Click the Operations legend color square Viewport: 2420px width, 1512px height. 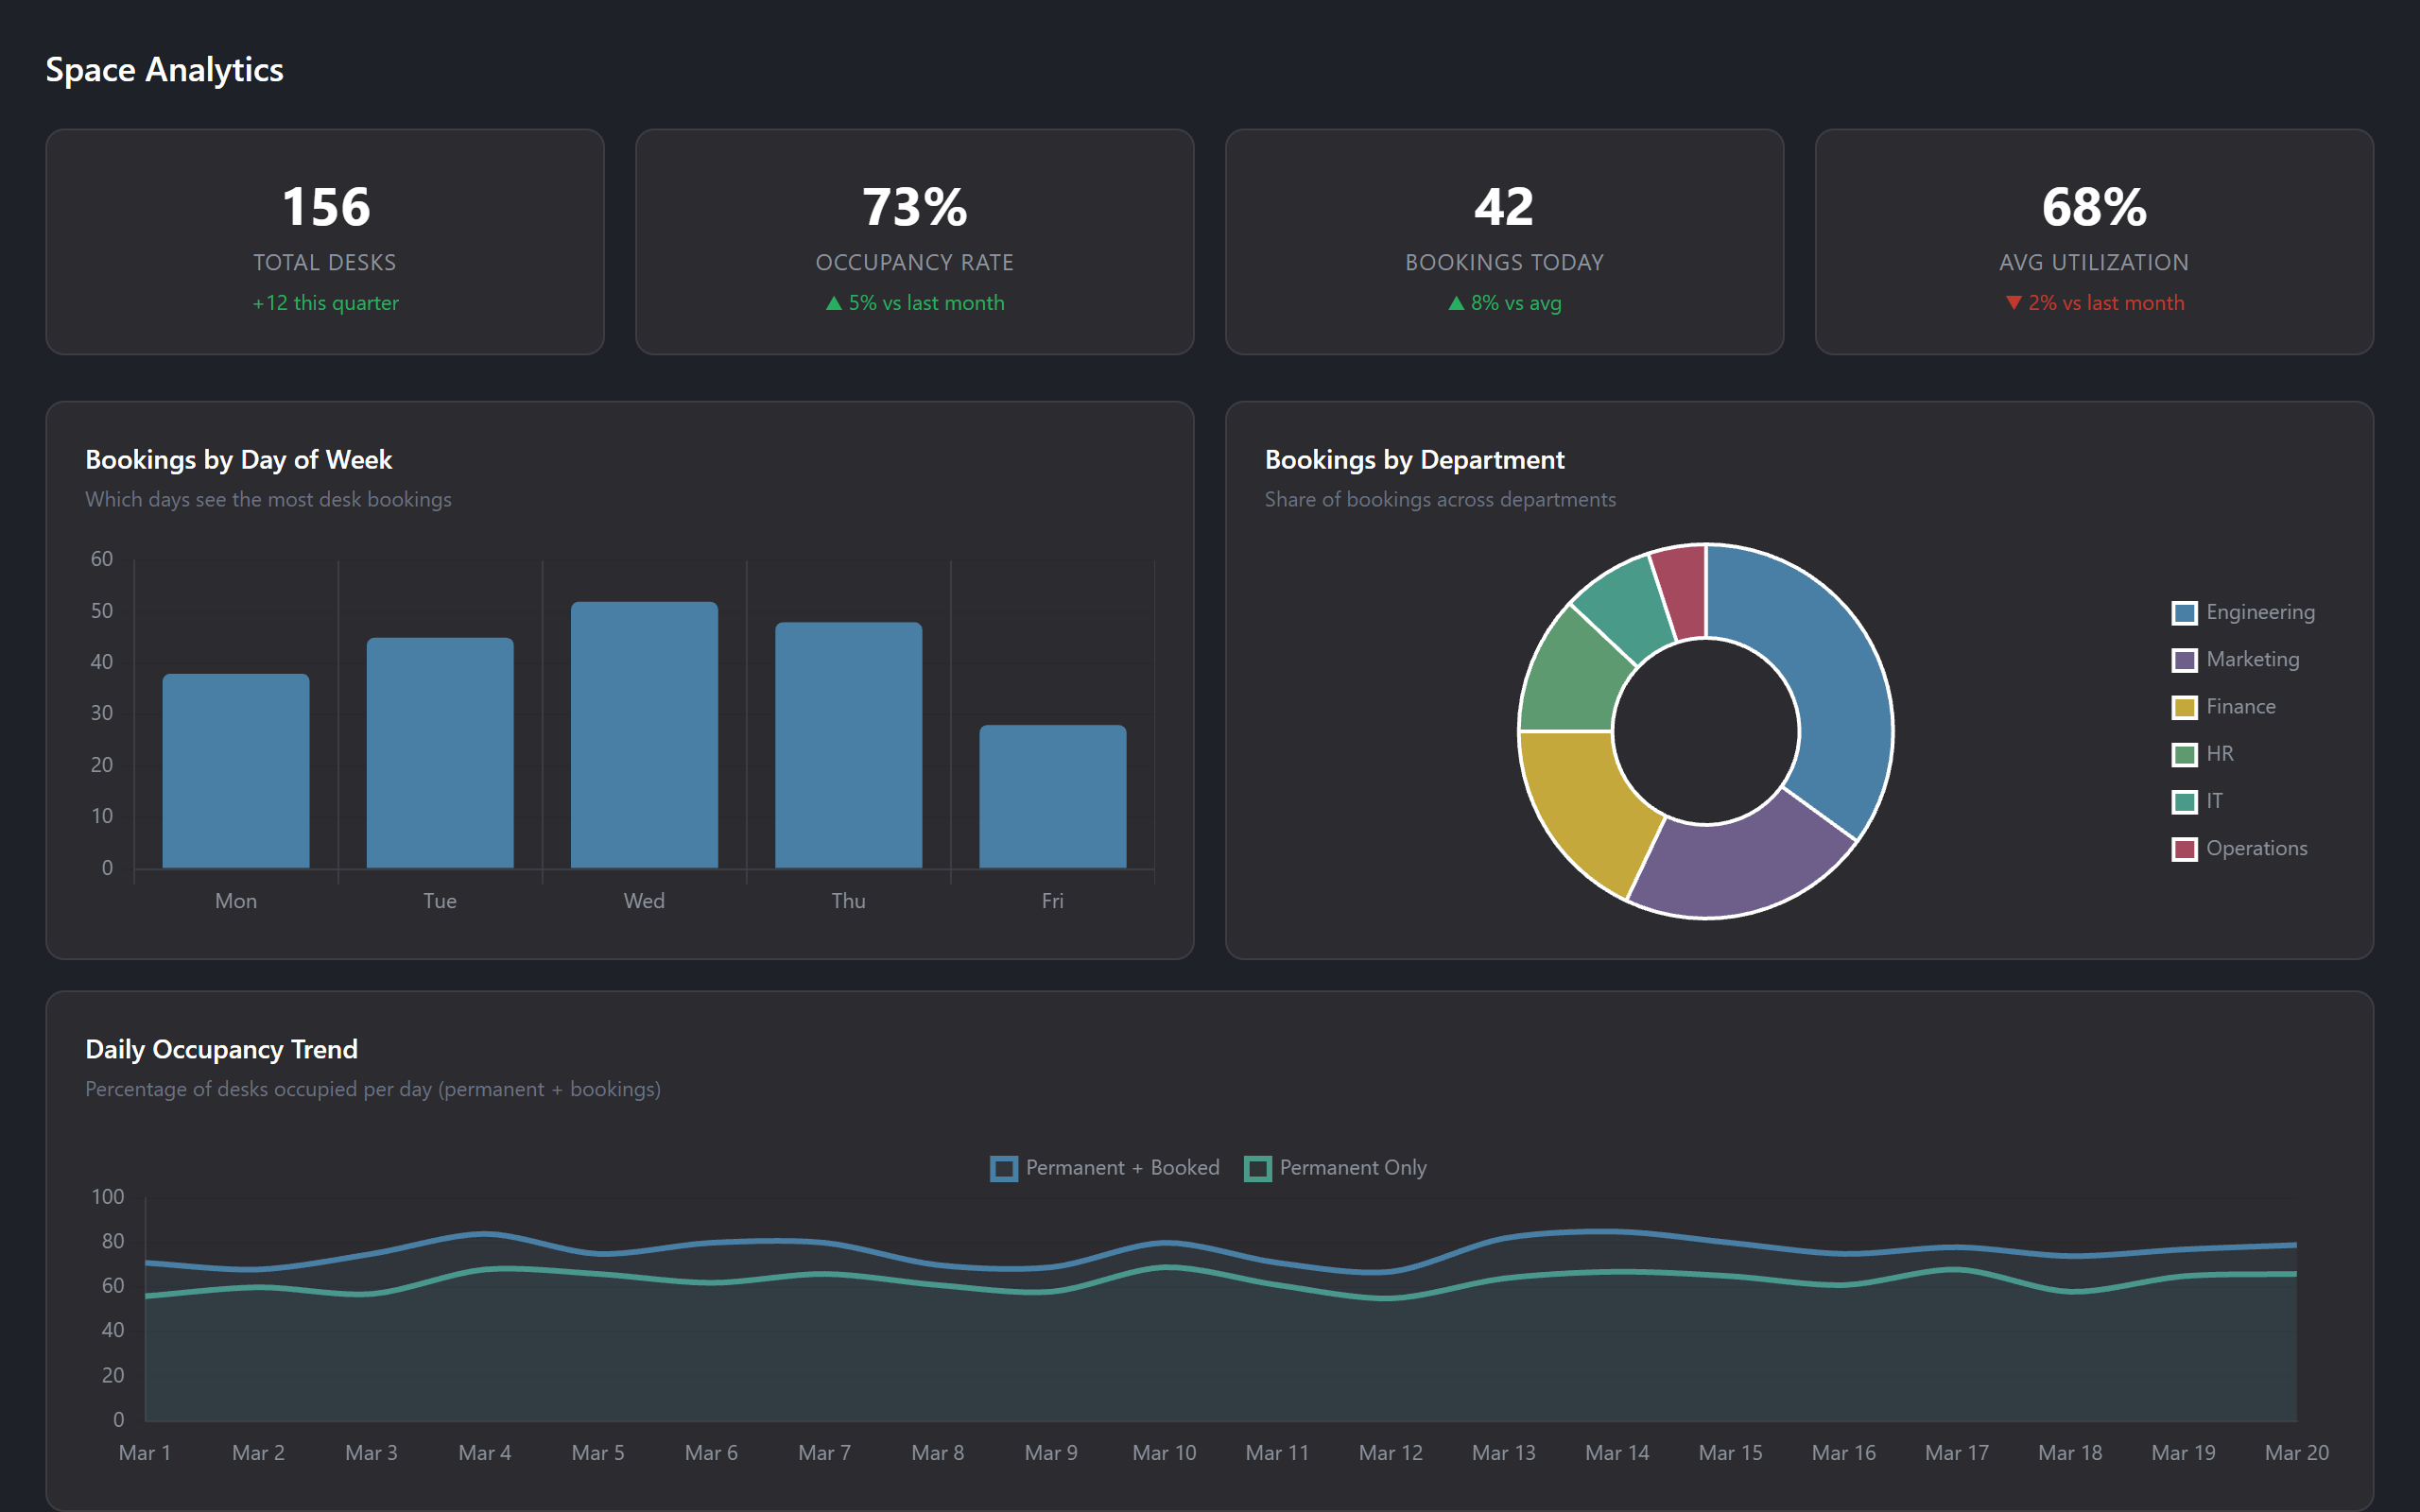tap(2183, 848)
